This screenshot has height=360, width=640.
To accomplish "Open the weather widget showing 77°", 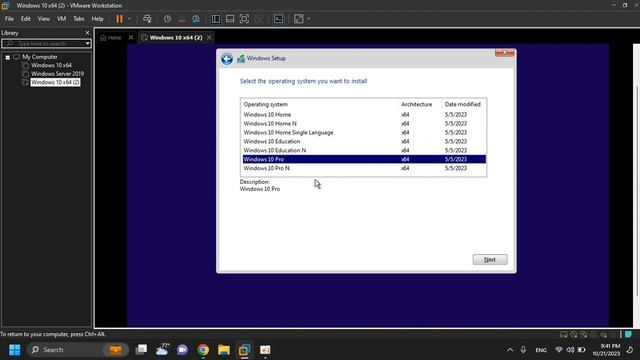I will point(162,350).
